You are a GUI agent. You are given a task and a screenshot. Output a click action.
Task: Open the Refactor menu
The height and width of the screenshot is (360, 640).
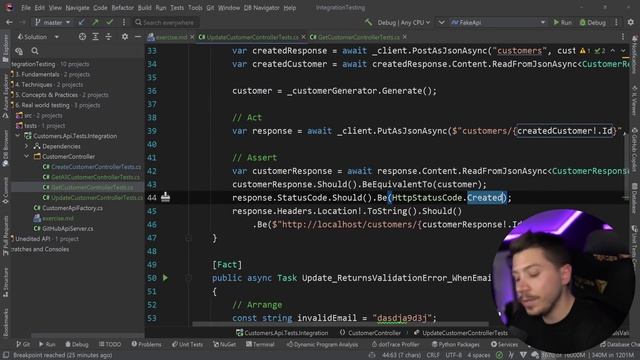[122, 8]
